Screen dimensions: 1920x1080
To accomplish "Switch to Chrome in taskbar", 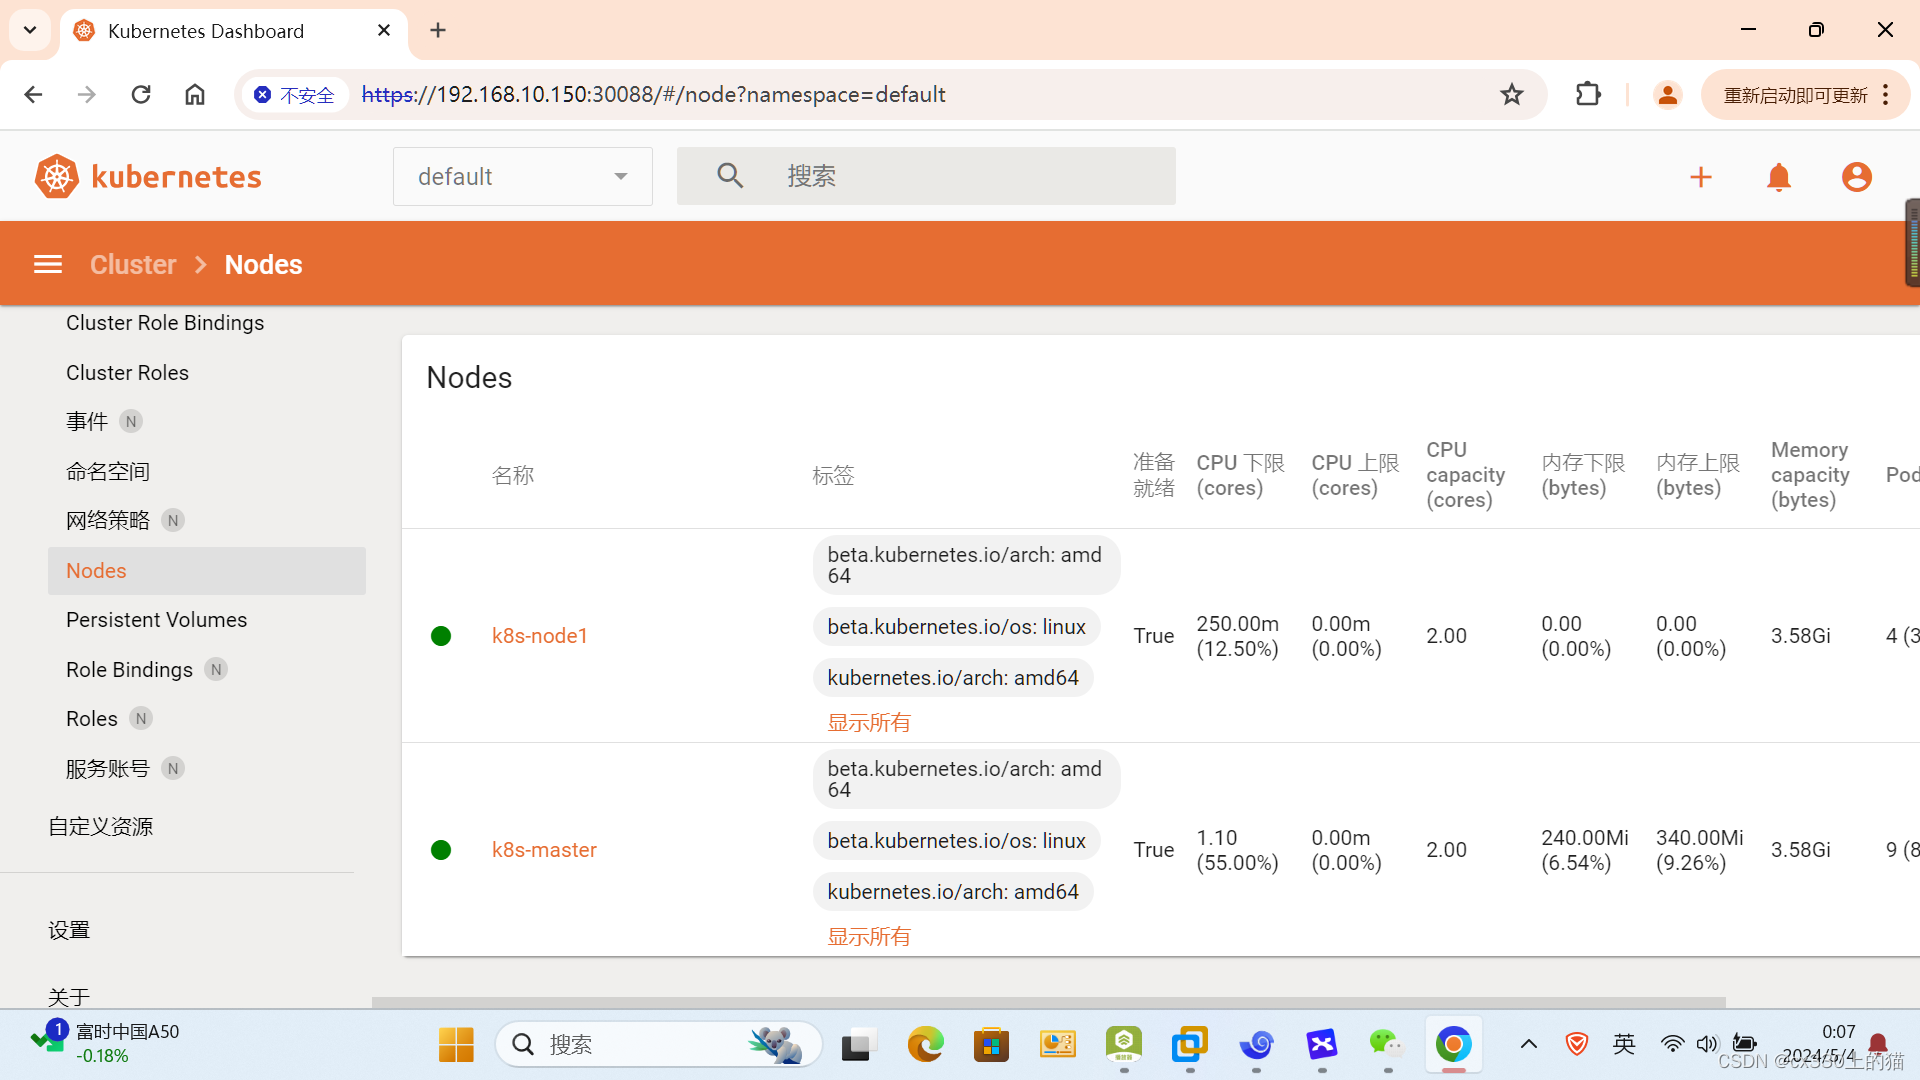I will coord(1453,1045).
